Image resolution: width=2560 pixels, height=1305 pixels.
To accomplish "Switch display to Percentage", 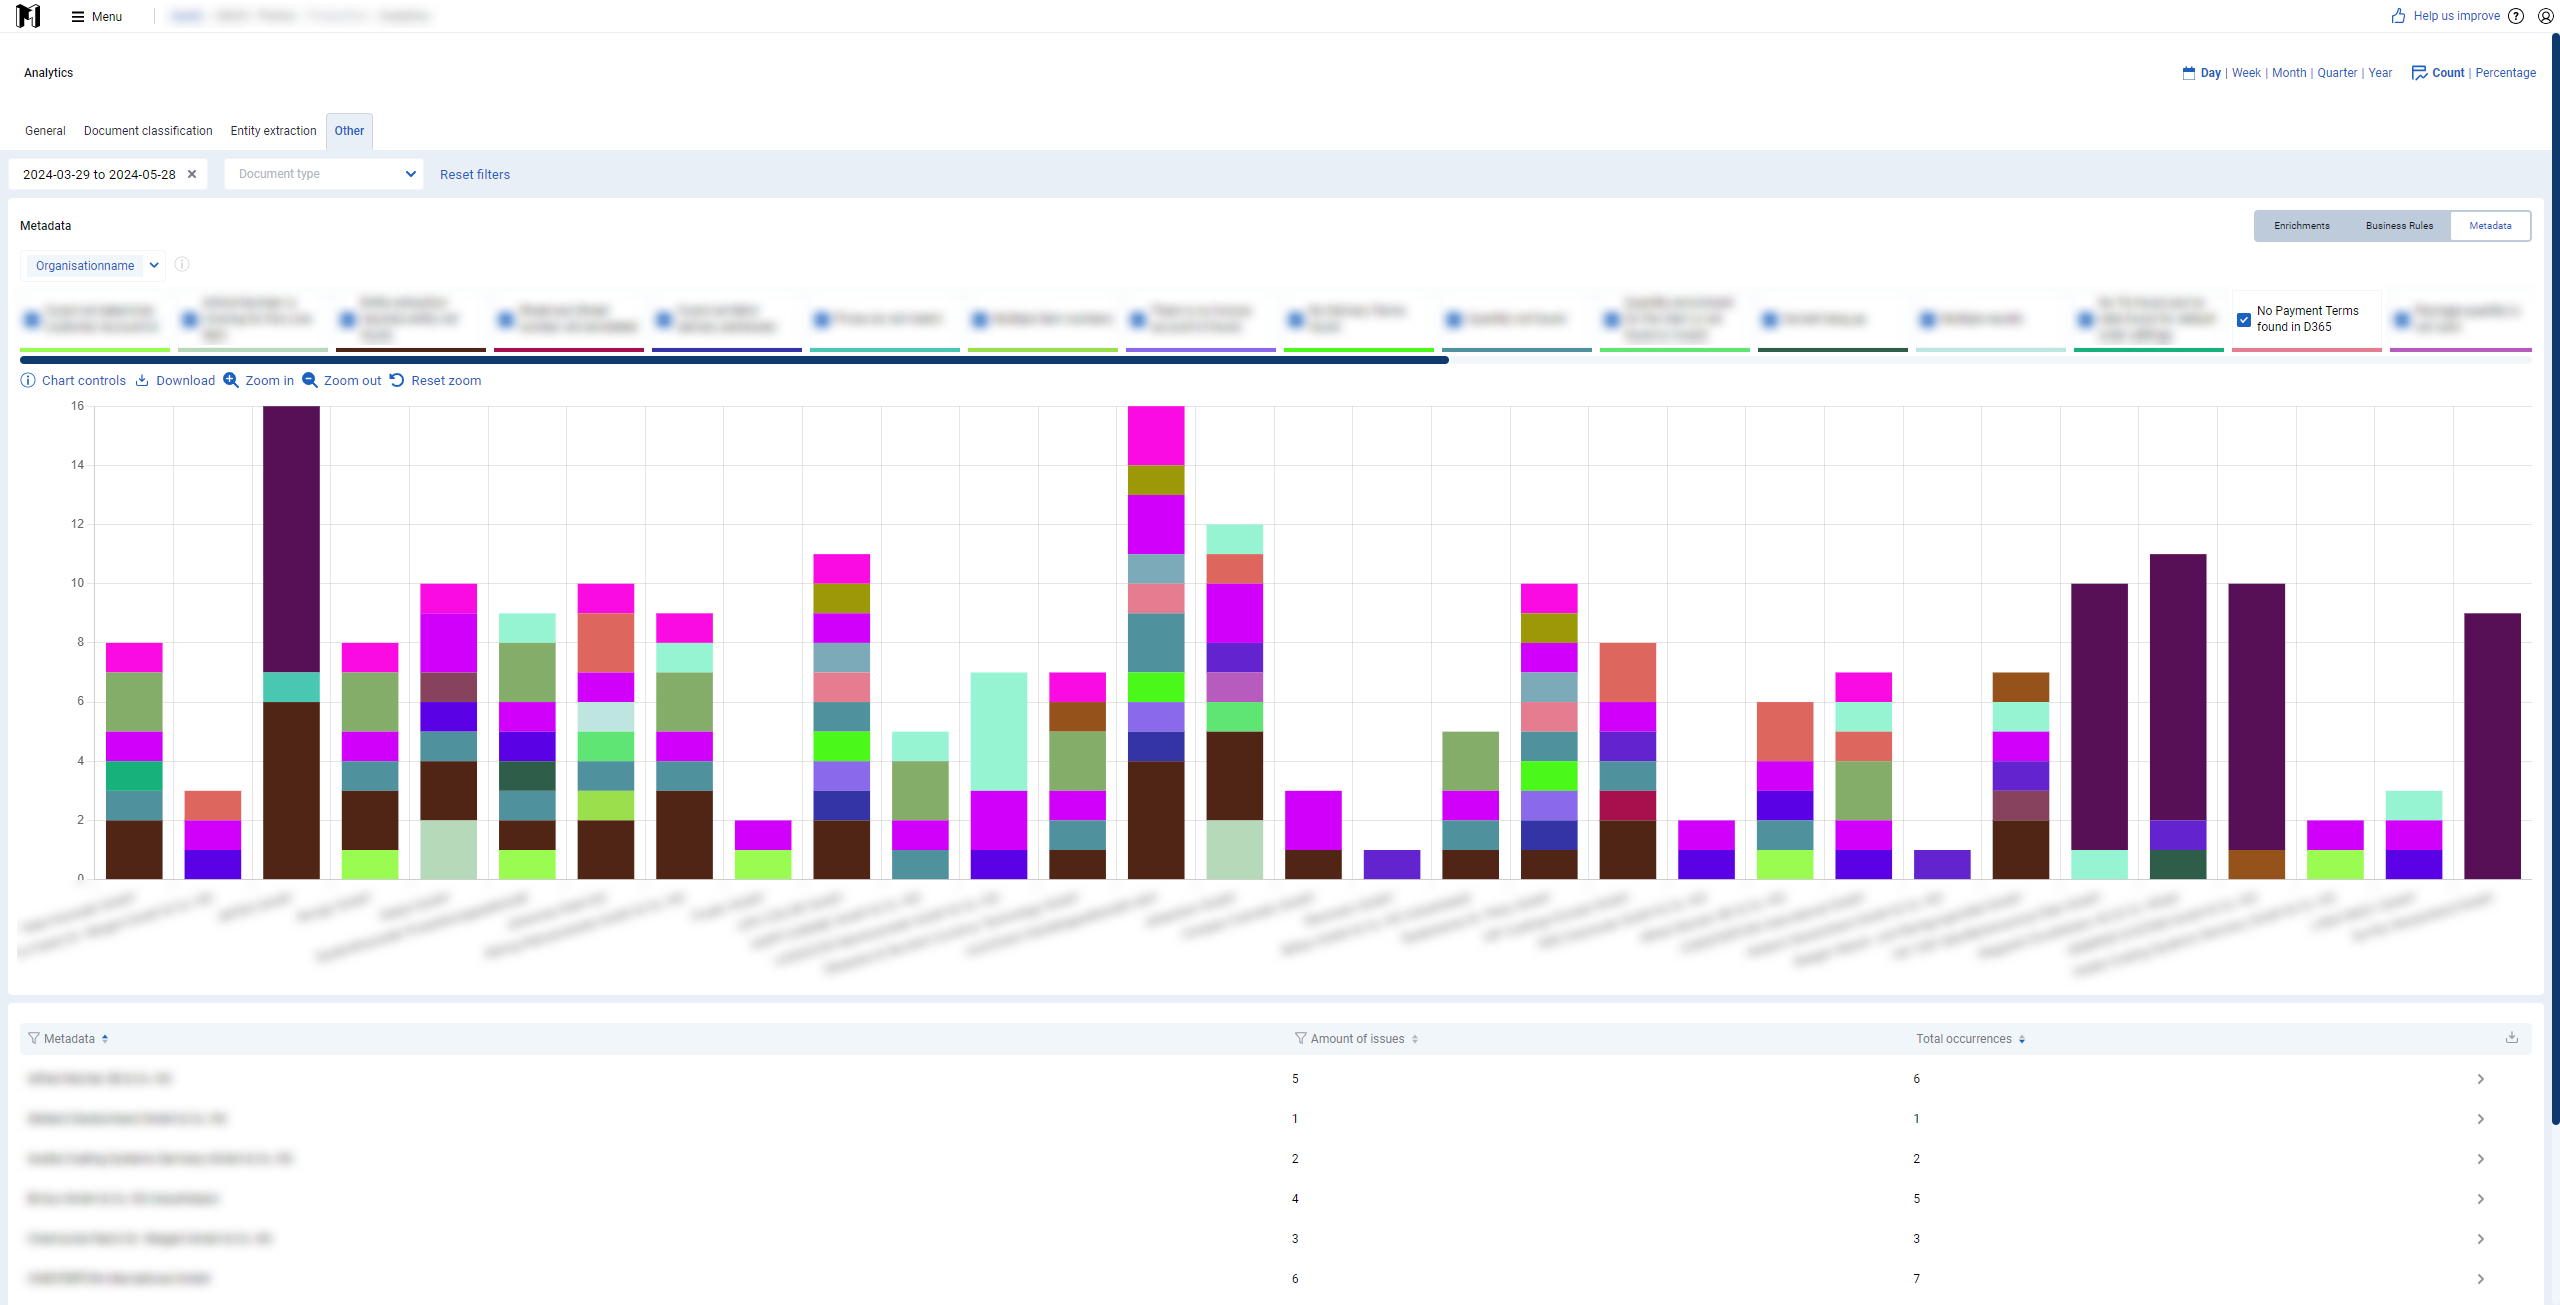I will click(2505, 73).
